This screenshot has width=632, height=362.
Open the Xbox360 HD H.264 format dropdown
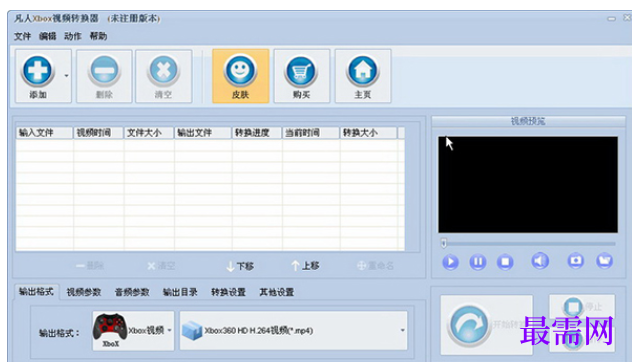(293, 331)
